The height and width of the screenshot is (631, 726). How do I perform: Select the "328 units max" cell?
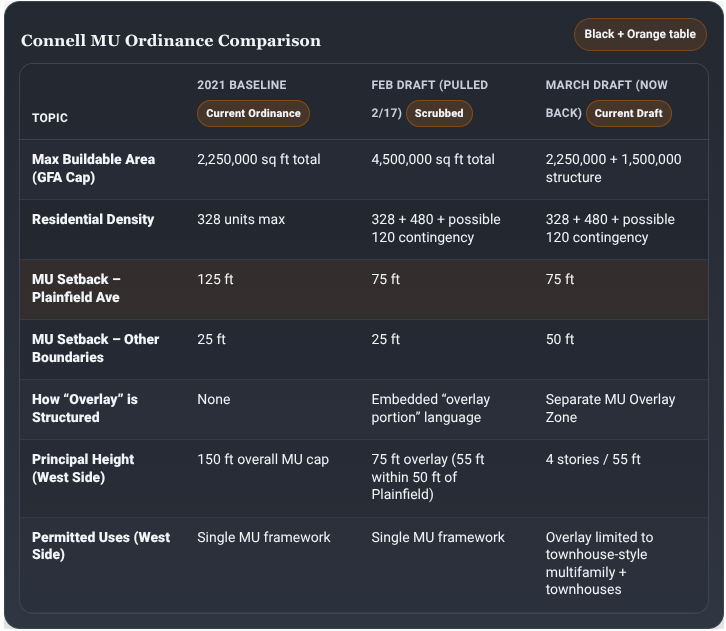[241, 219]
